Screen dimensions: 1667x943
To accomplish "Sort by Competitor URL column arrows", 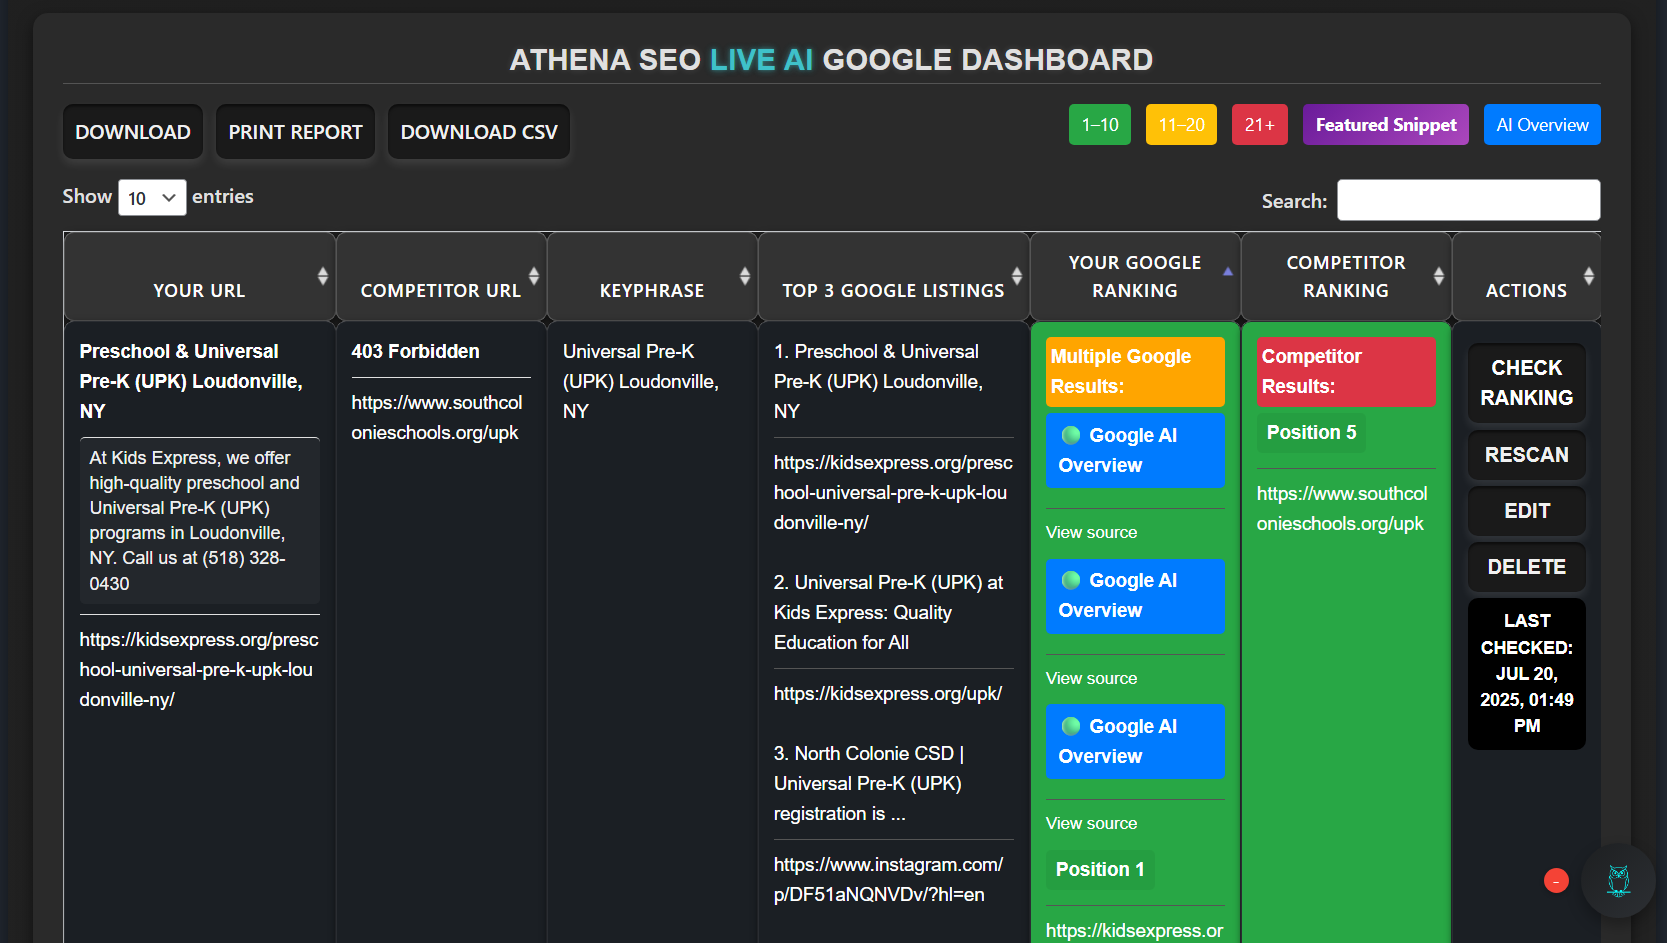I will coord(534,276).
